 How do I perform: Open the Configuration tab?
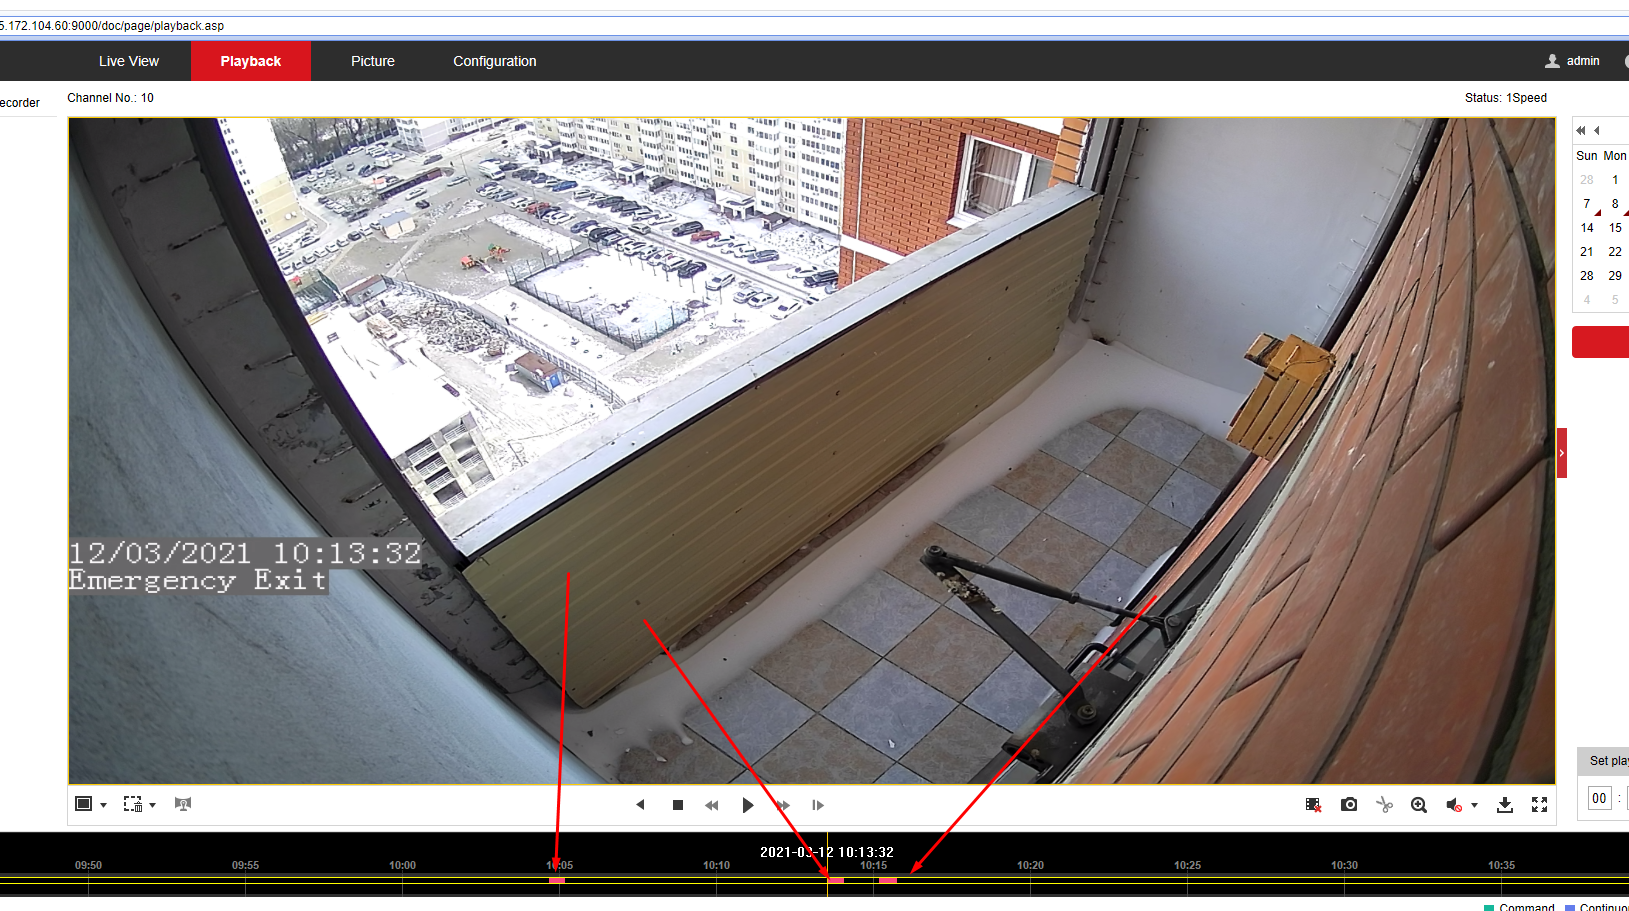point(494,61)
